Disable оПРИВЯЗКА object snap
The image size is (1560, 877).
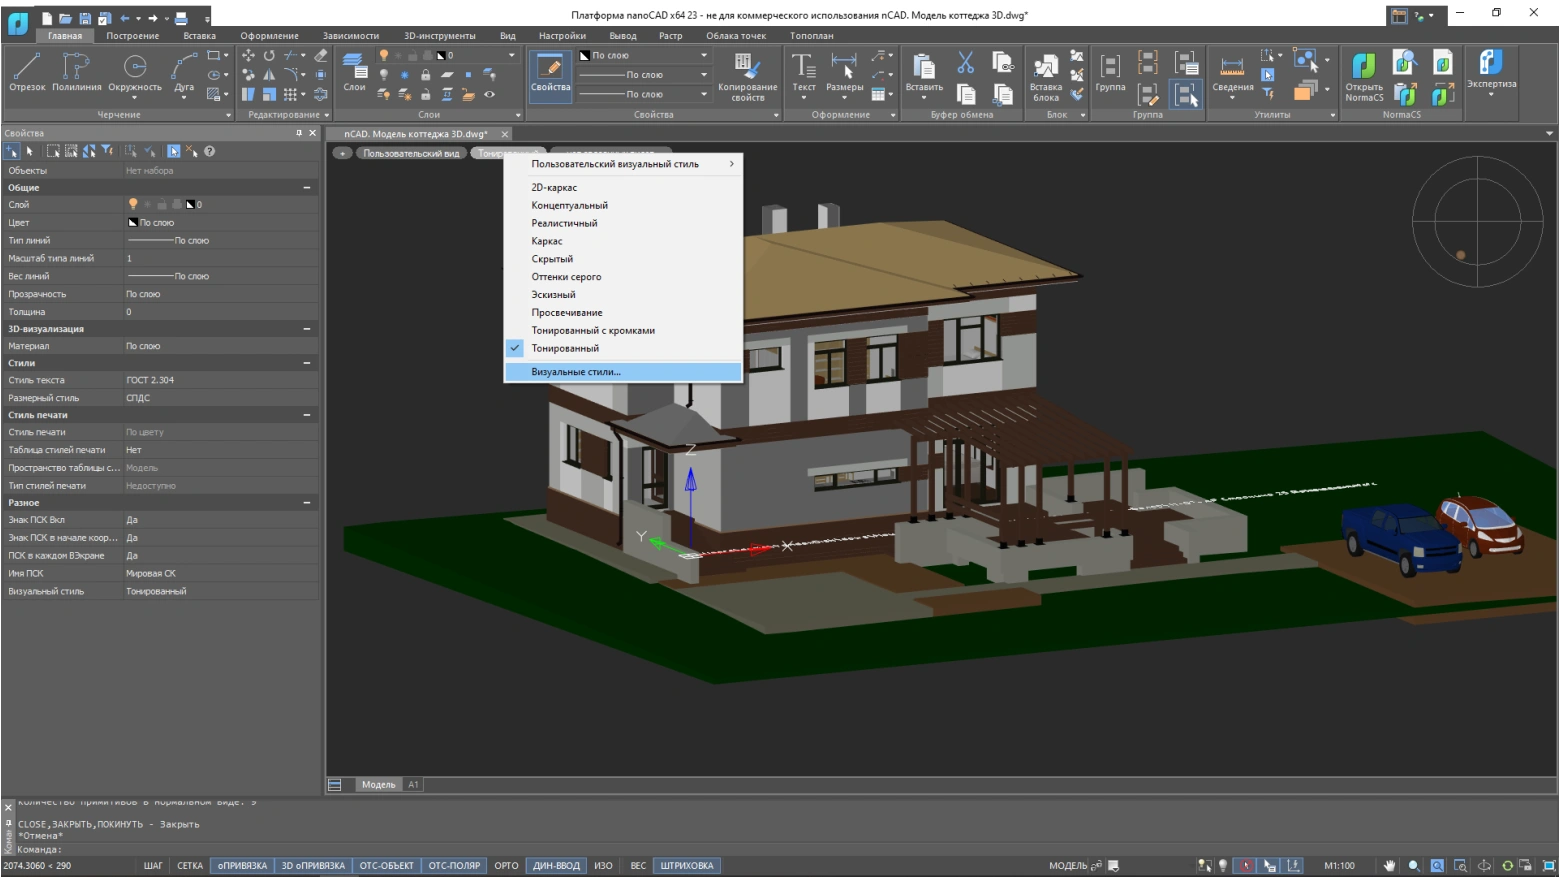(x=242, y=866)
